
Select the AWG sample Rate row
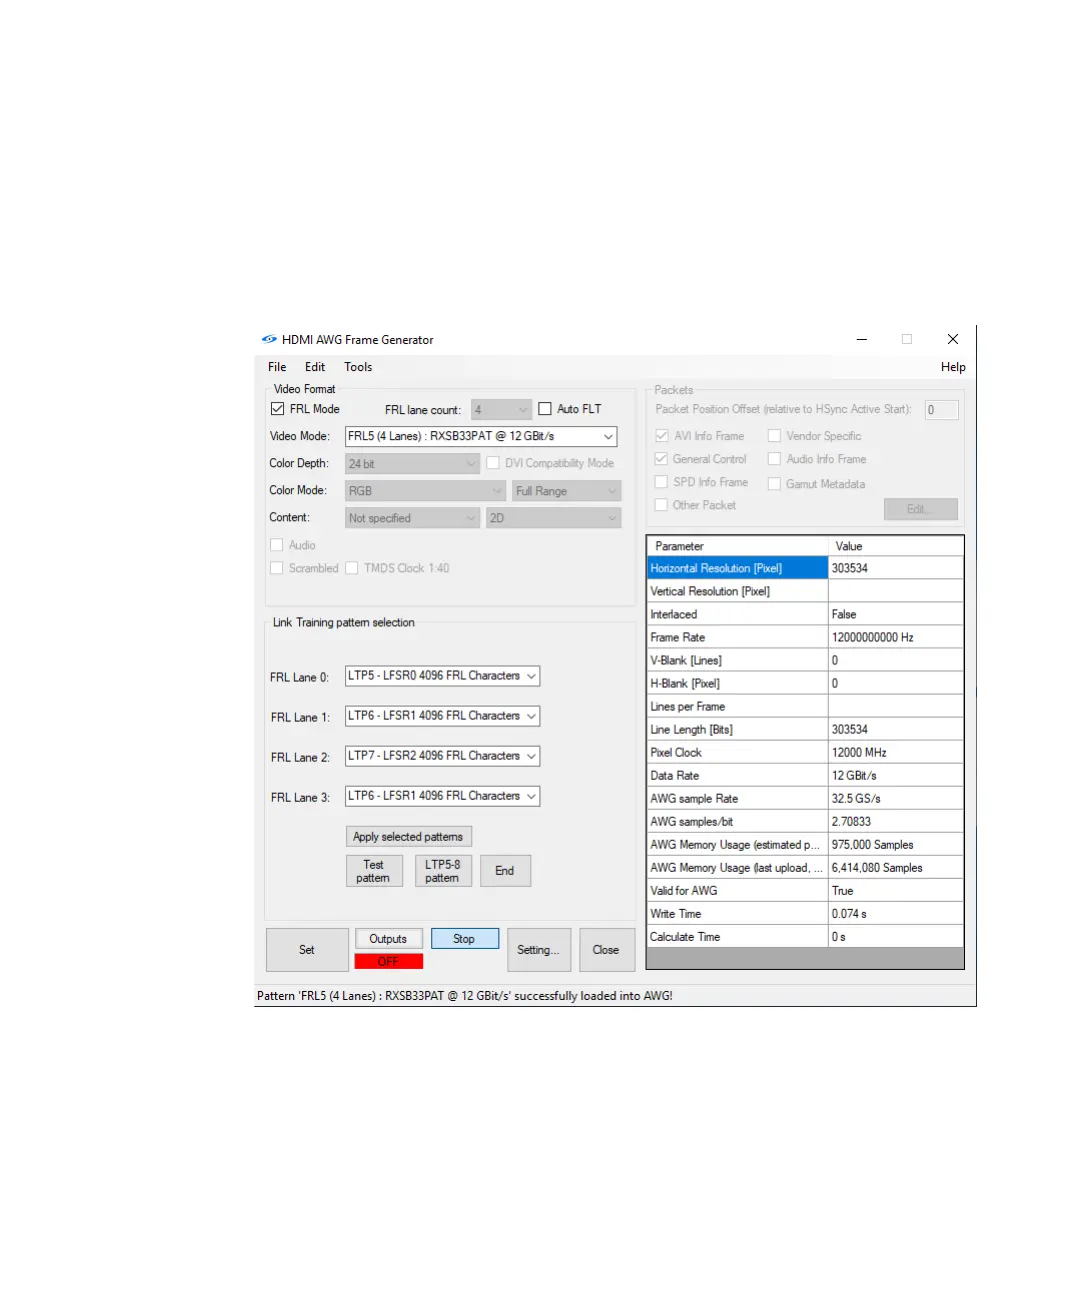[805, 798]
